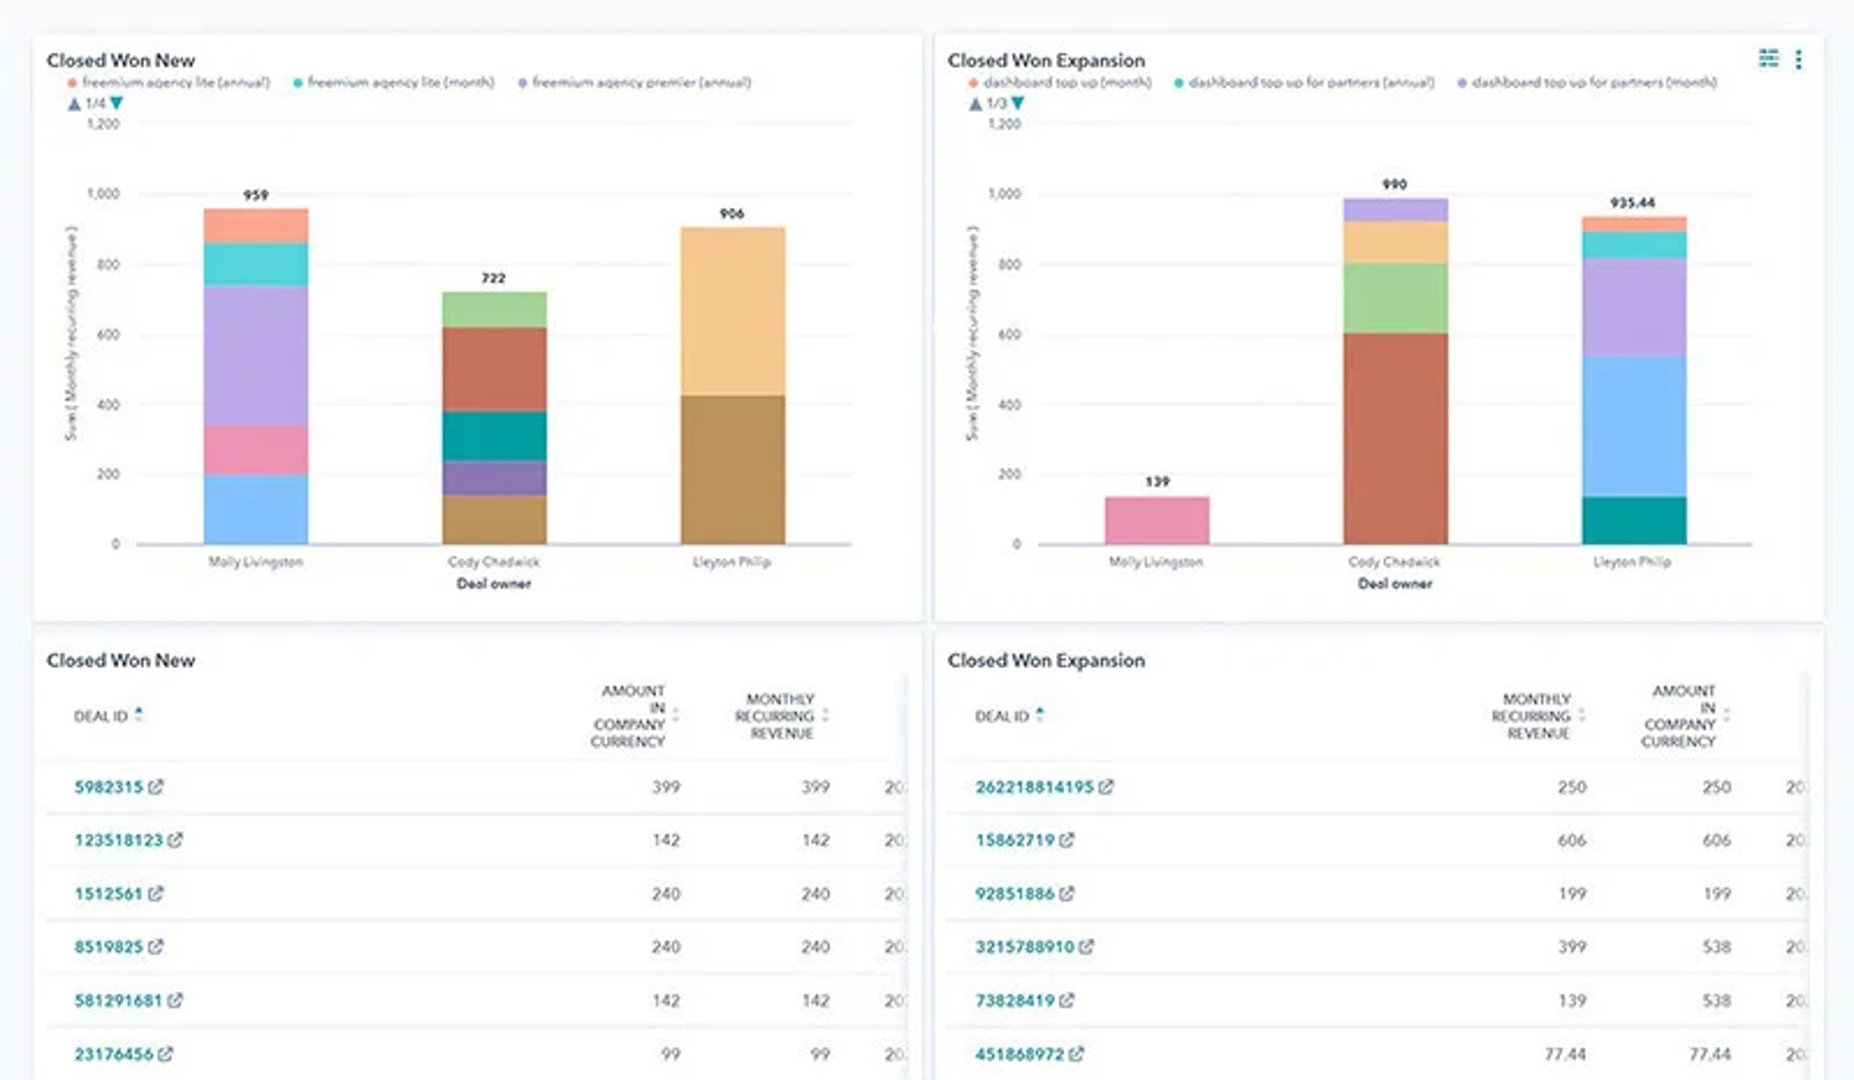Open deal 5982315 link
1854x1080 pixels.
(x=108, y=787)
